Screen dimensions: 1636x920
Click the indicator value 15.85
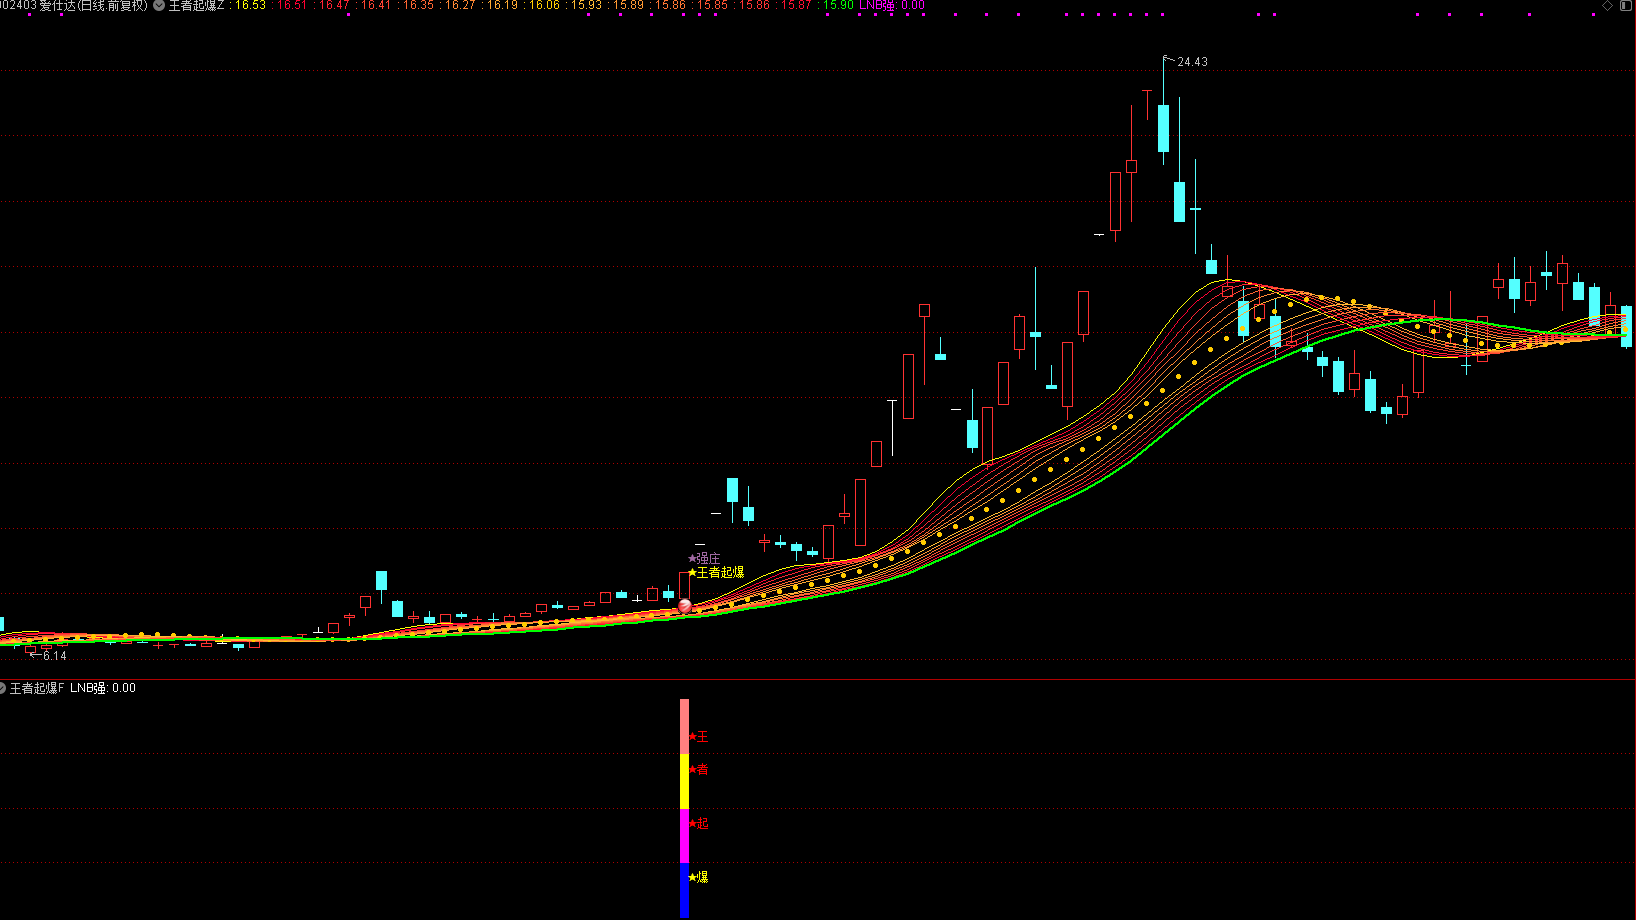click(x=712, y=6)
